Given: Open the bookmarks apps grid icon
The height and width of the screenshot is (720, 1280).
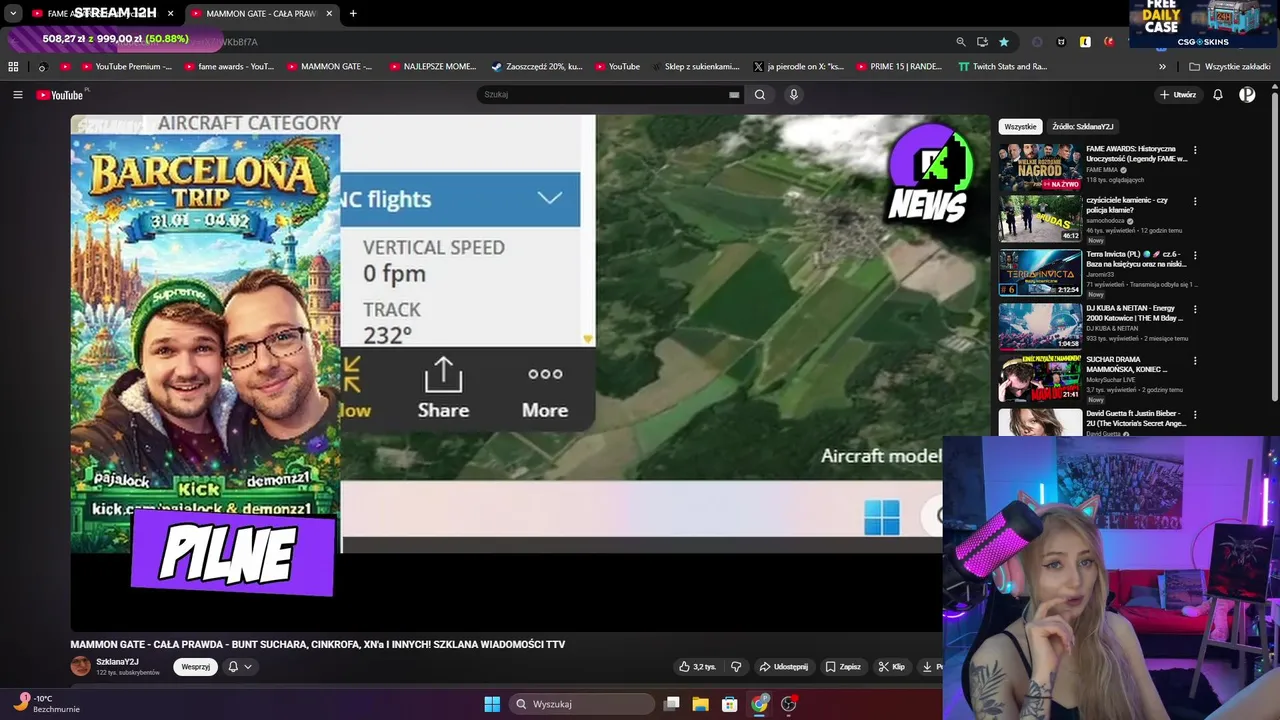Looking at the screenshot, I should coord(13,67).
